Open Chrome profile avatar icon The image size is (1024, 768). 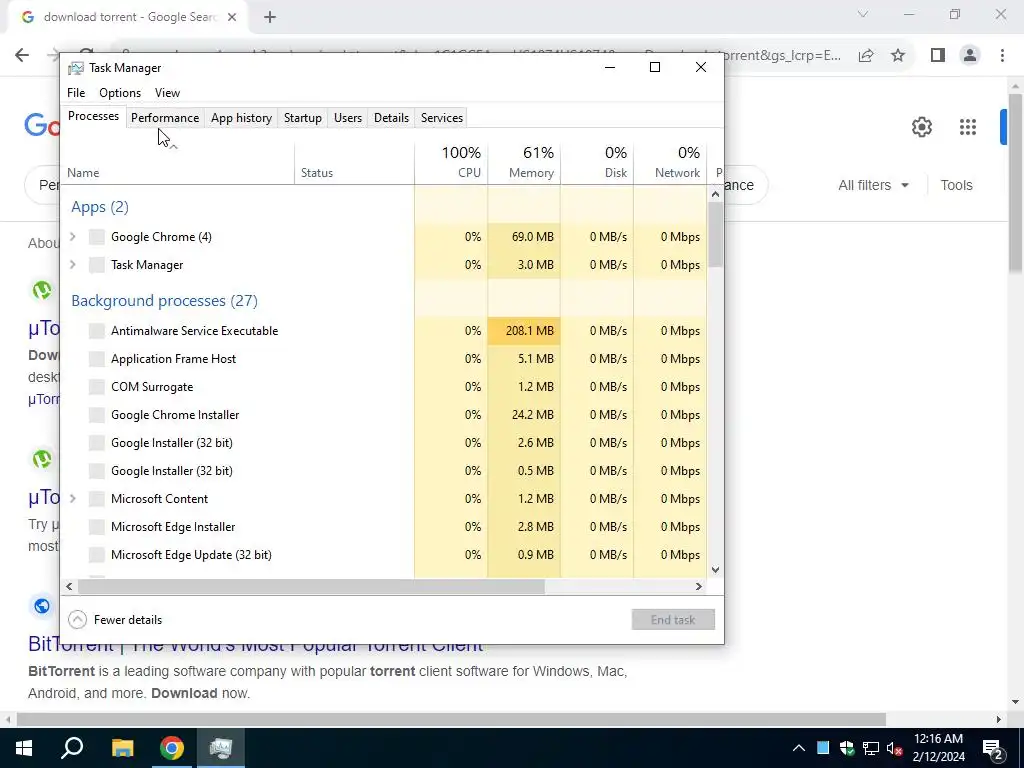970,56
